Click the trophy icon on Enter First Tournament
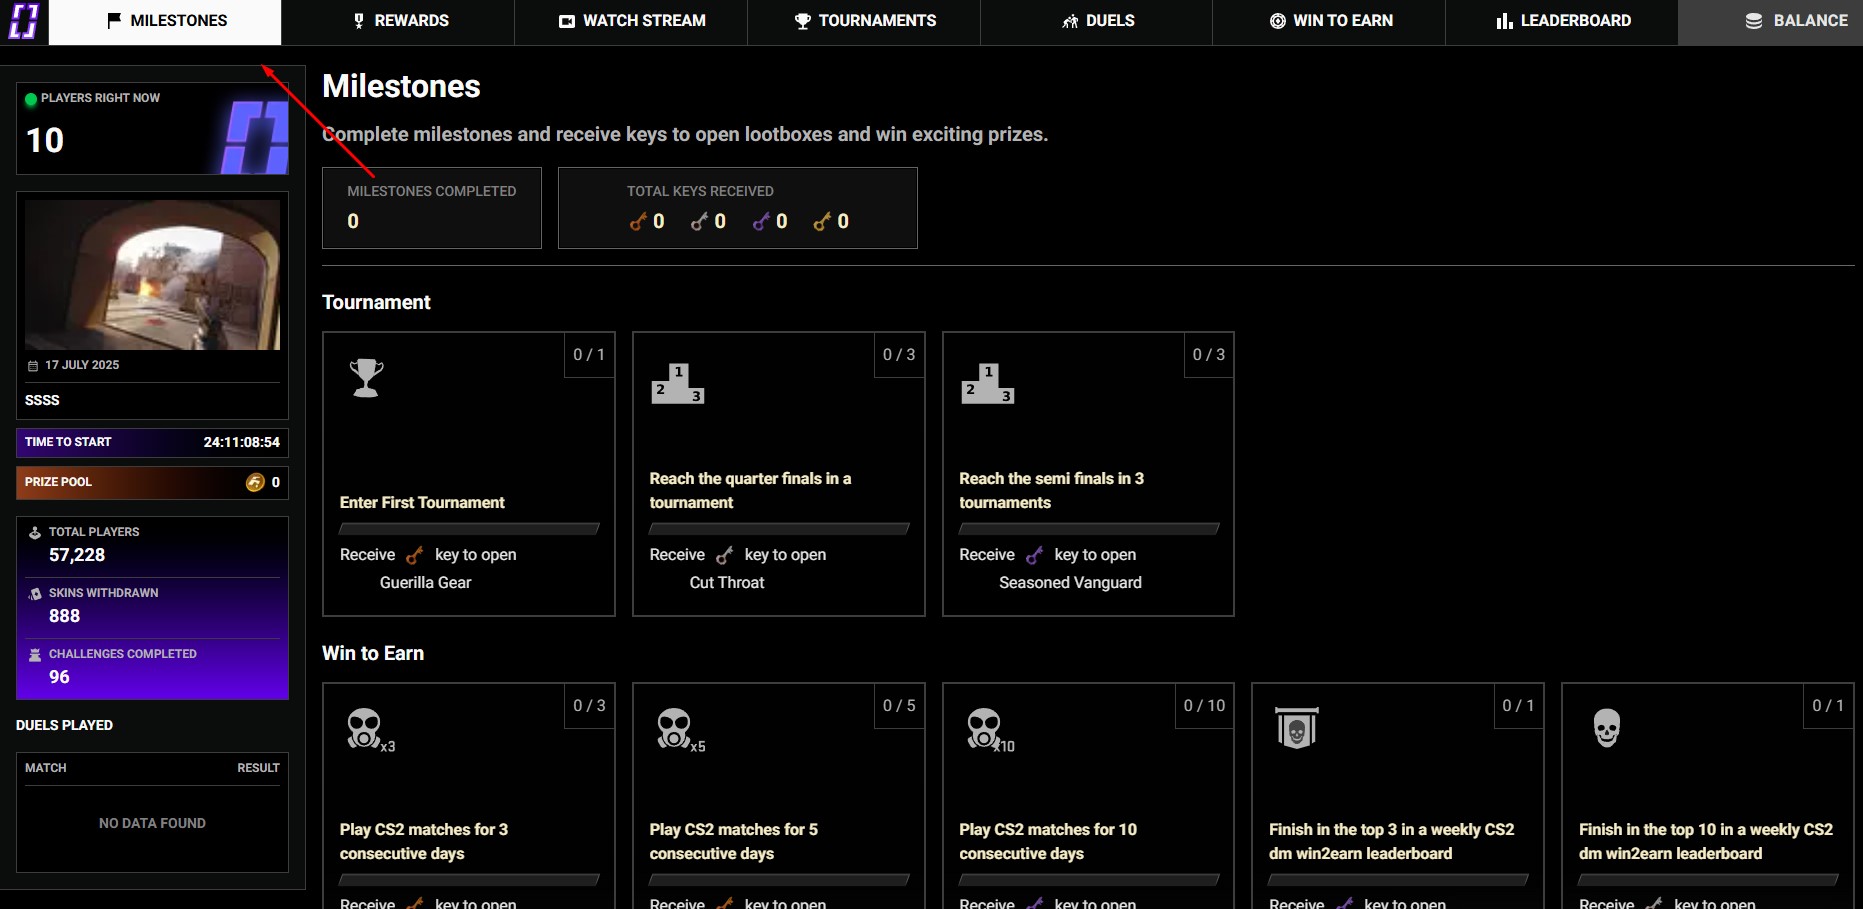 tap(366, 378)
